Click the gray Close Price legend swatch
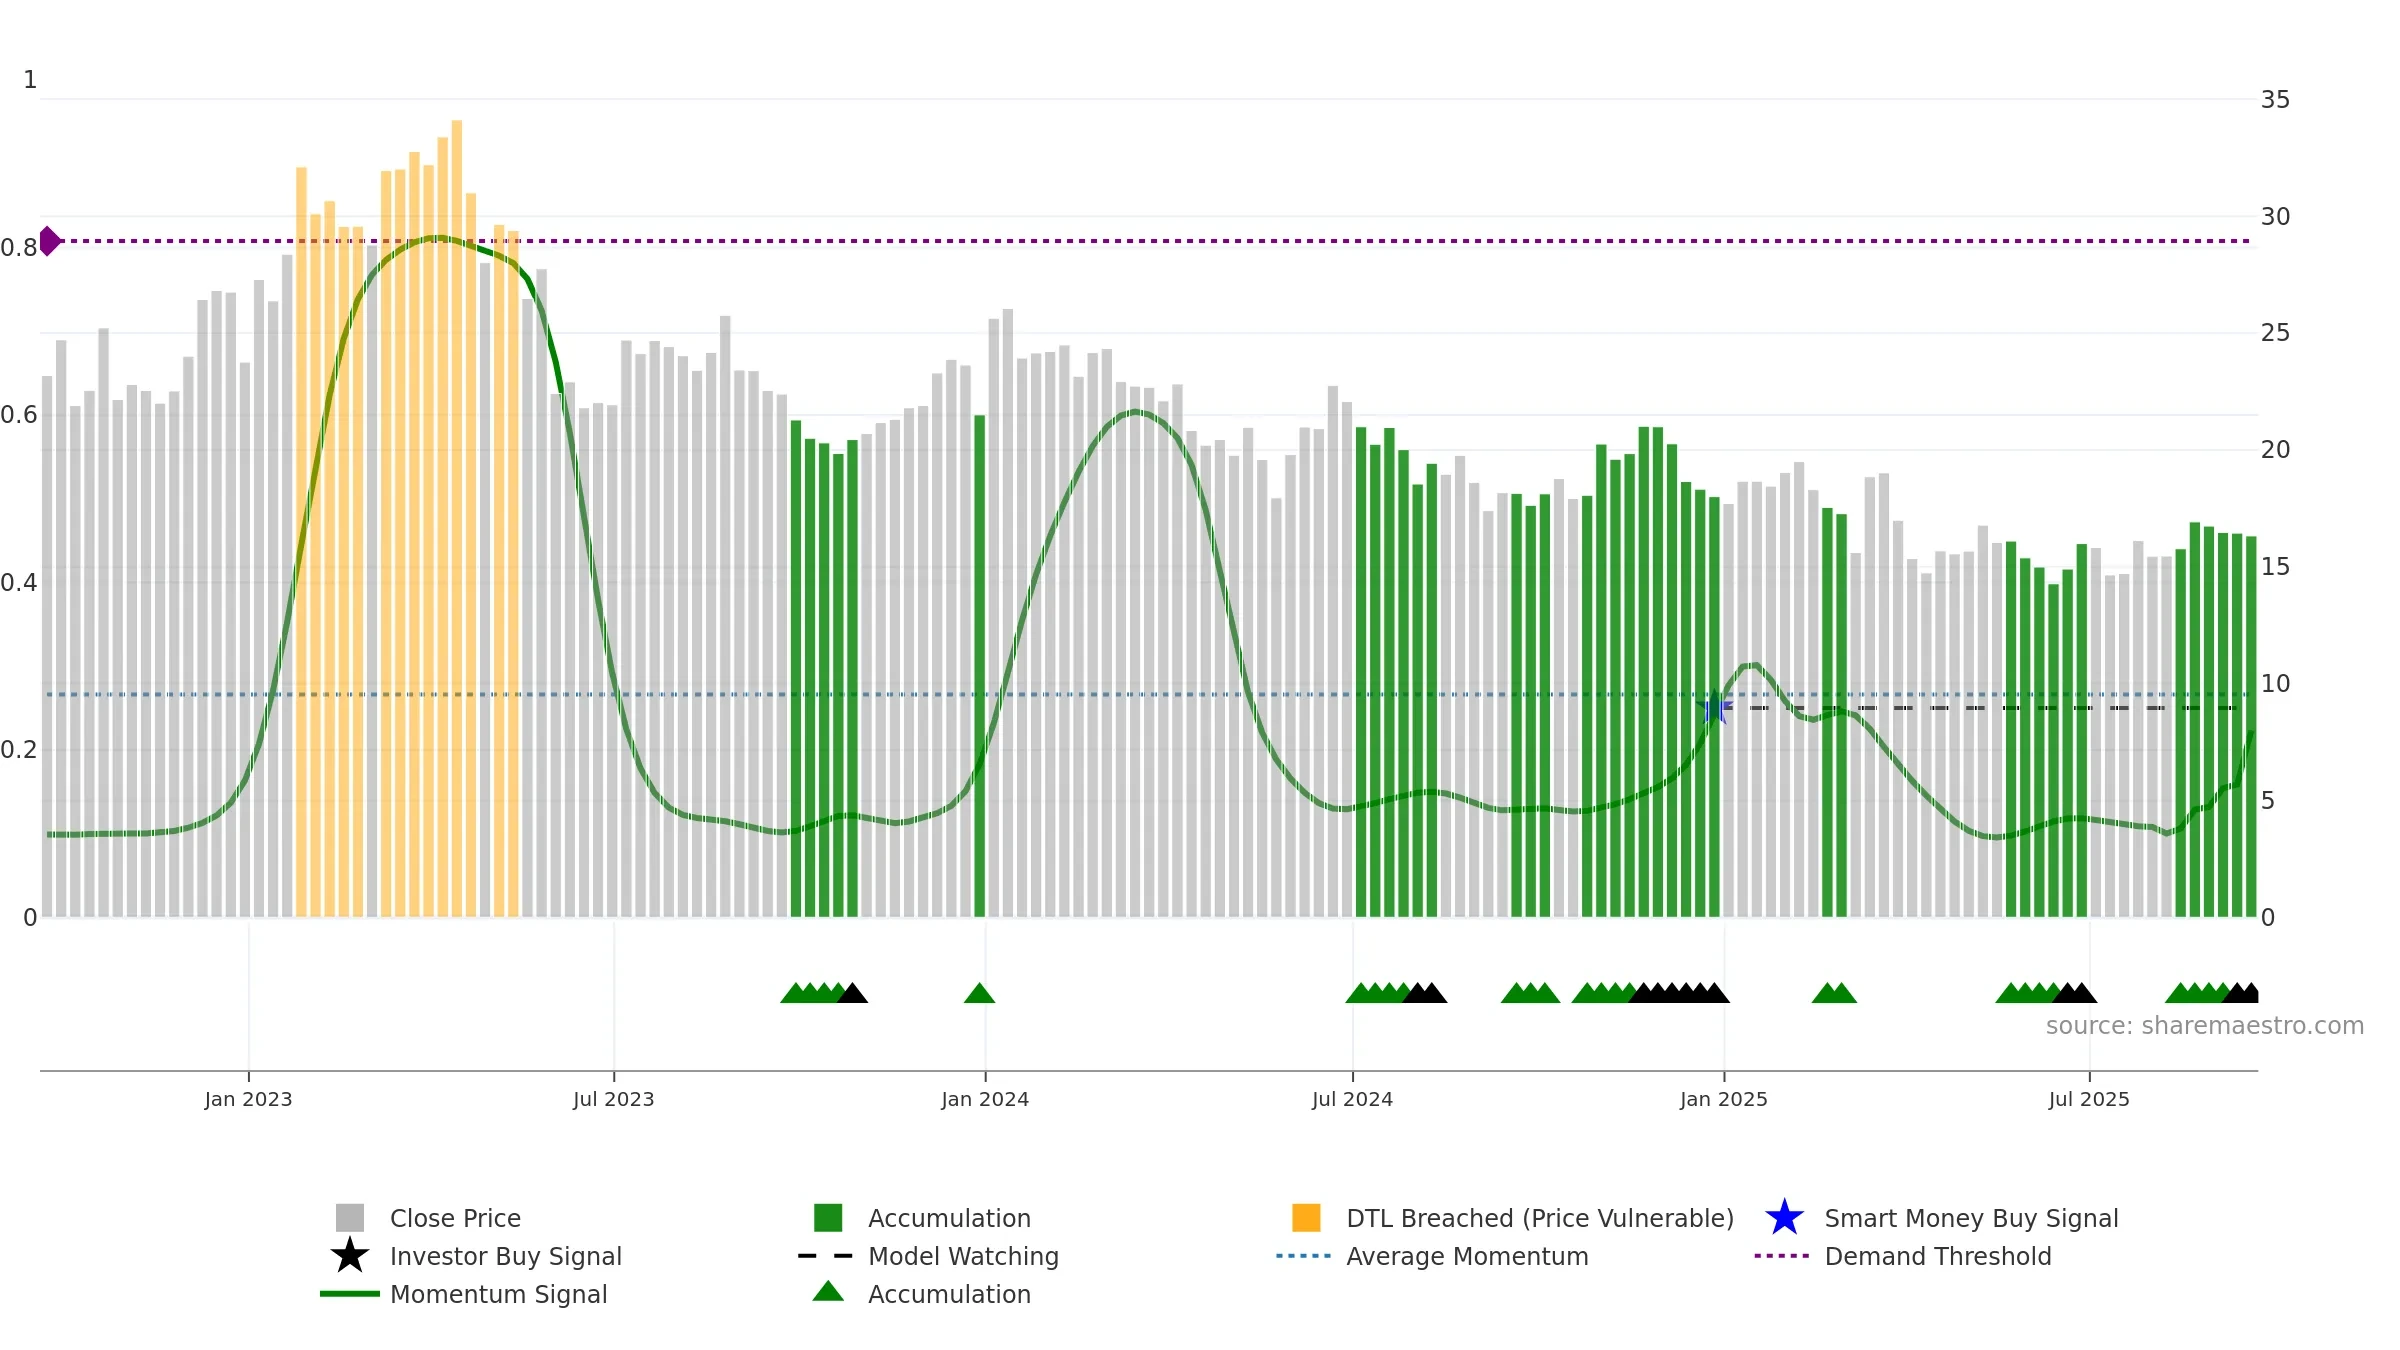The width and height of the screenshot is (2400, 1350). point(350,1218)
